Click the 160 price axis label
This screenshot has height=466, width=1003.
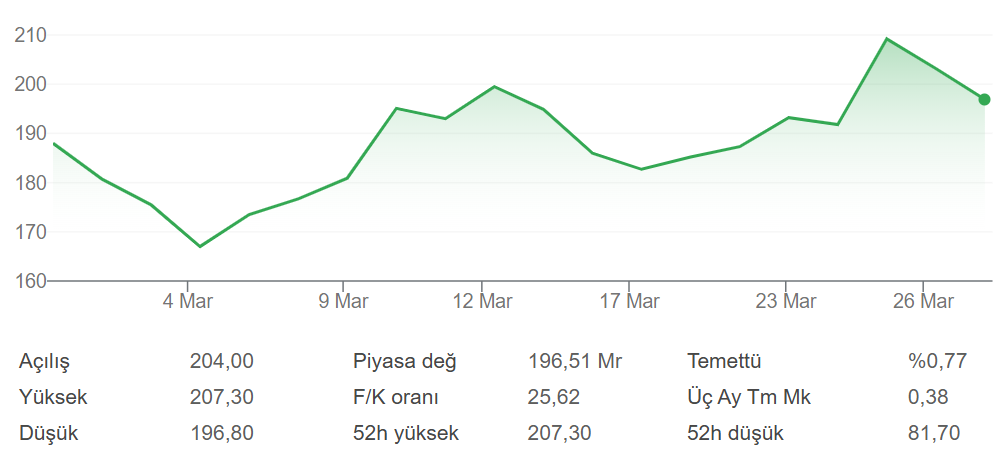coord(31,281)
